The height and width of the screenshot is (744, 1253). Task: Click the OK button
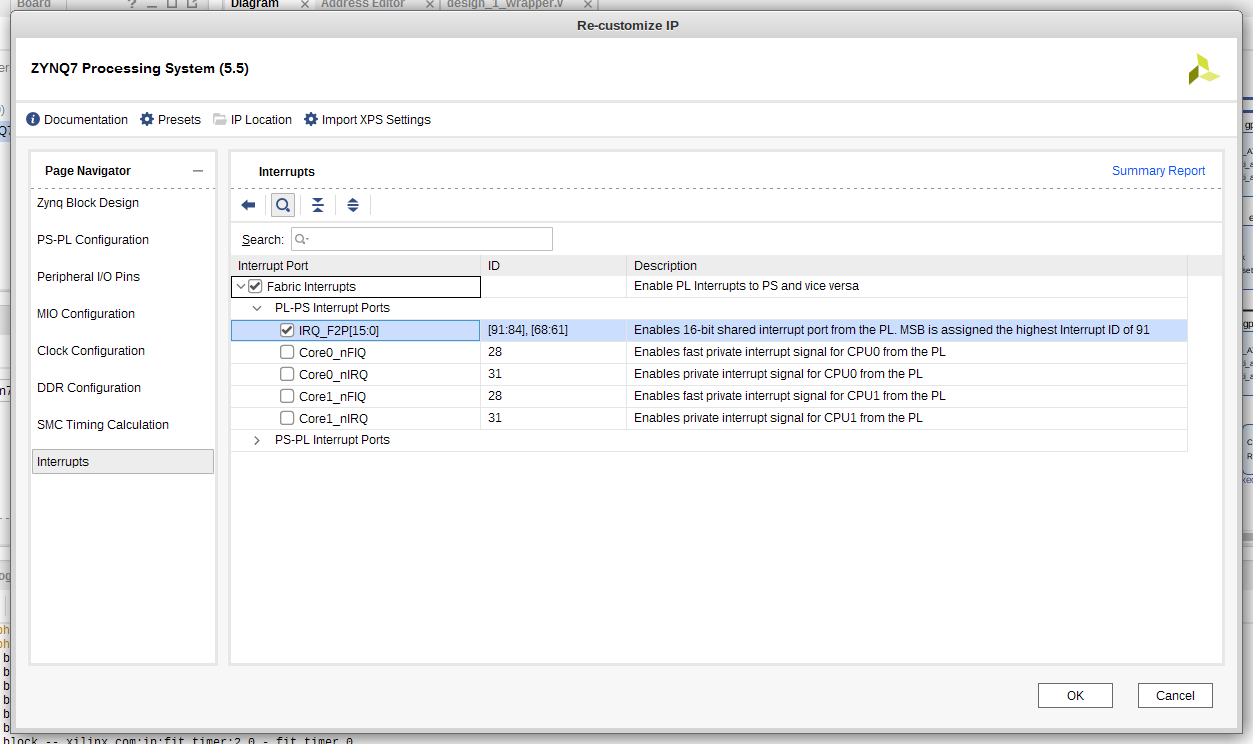[1075, 696]
